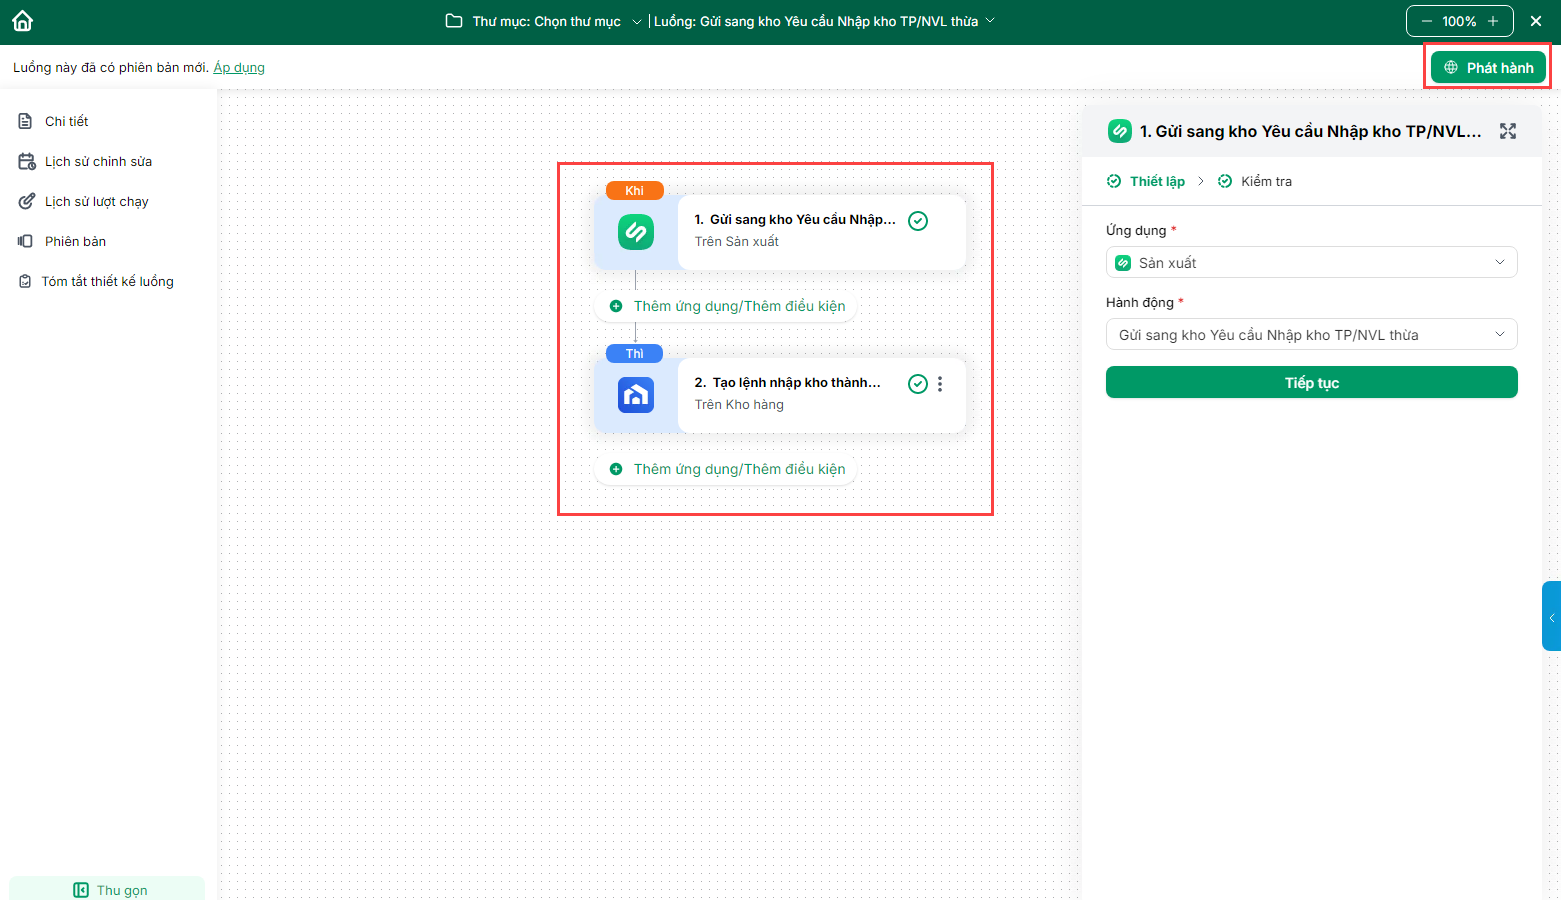Click the green Sản xuất app icon in step 1
Viewport: 1561px width, 900px height.
tap(635, 232)
